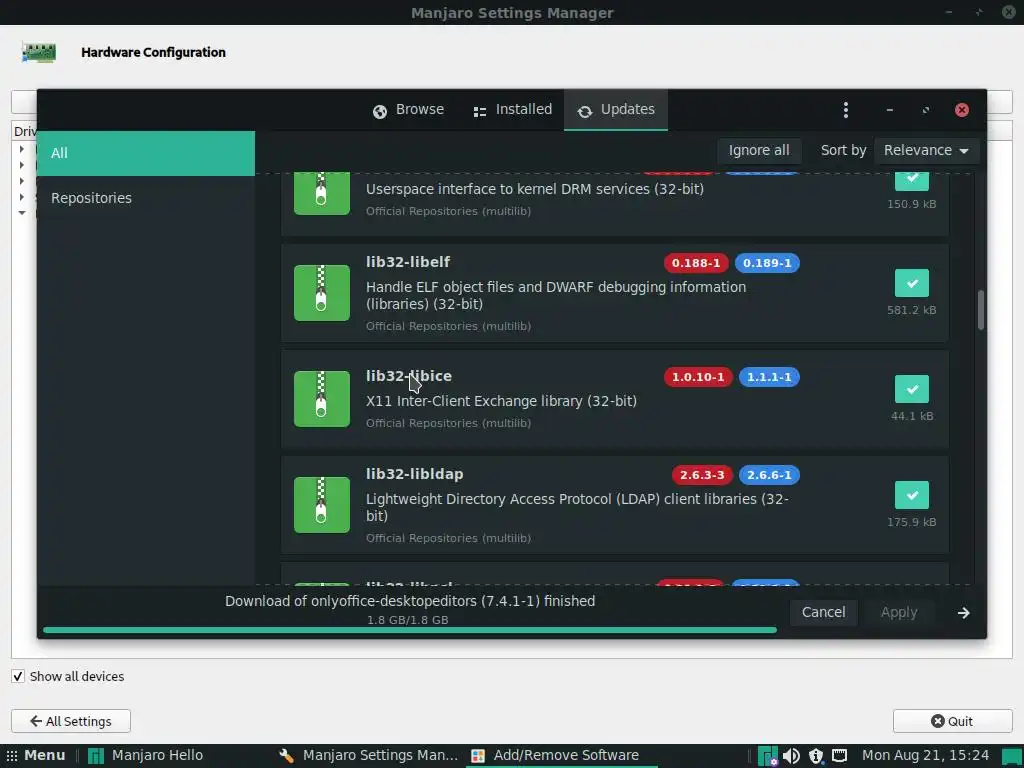Open the three-dot options menu in Add/Remove Software

[x=846, y=110]
